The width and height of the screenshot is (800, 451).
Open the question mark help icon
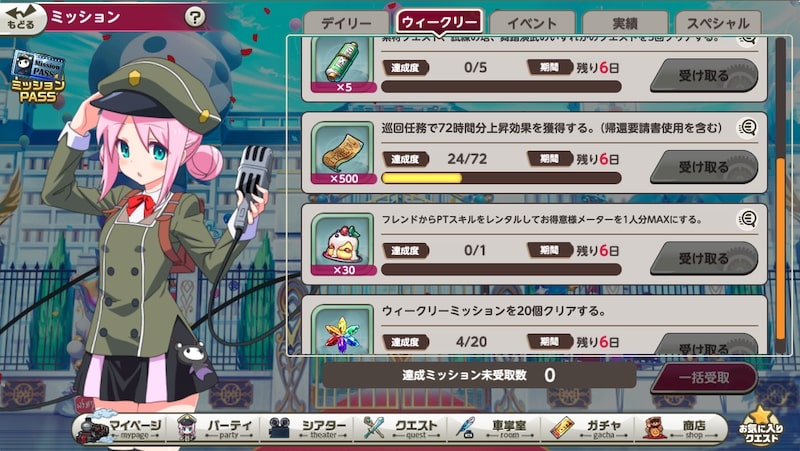[194, 18]
